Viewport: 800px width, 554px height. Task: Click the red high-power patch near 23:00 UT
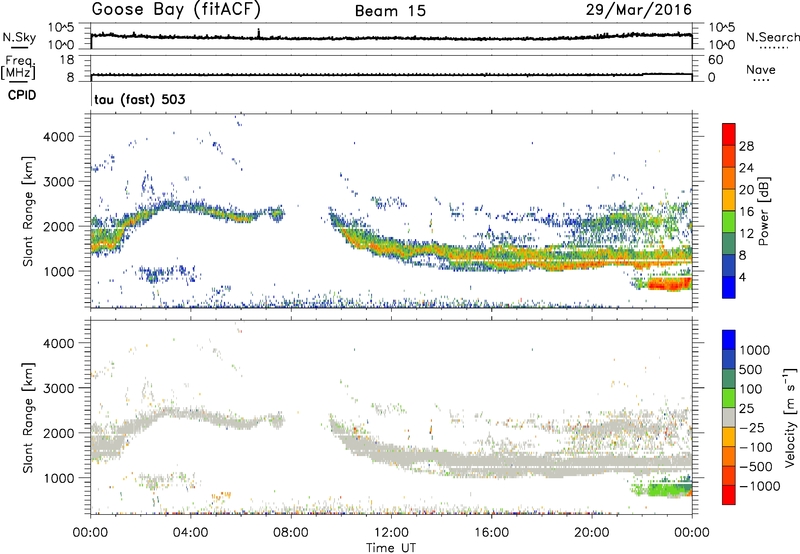[x=669, y=284]
